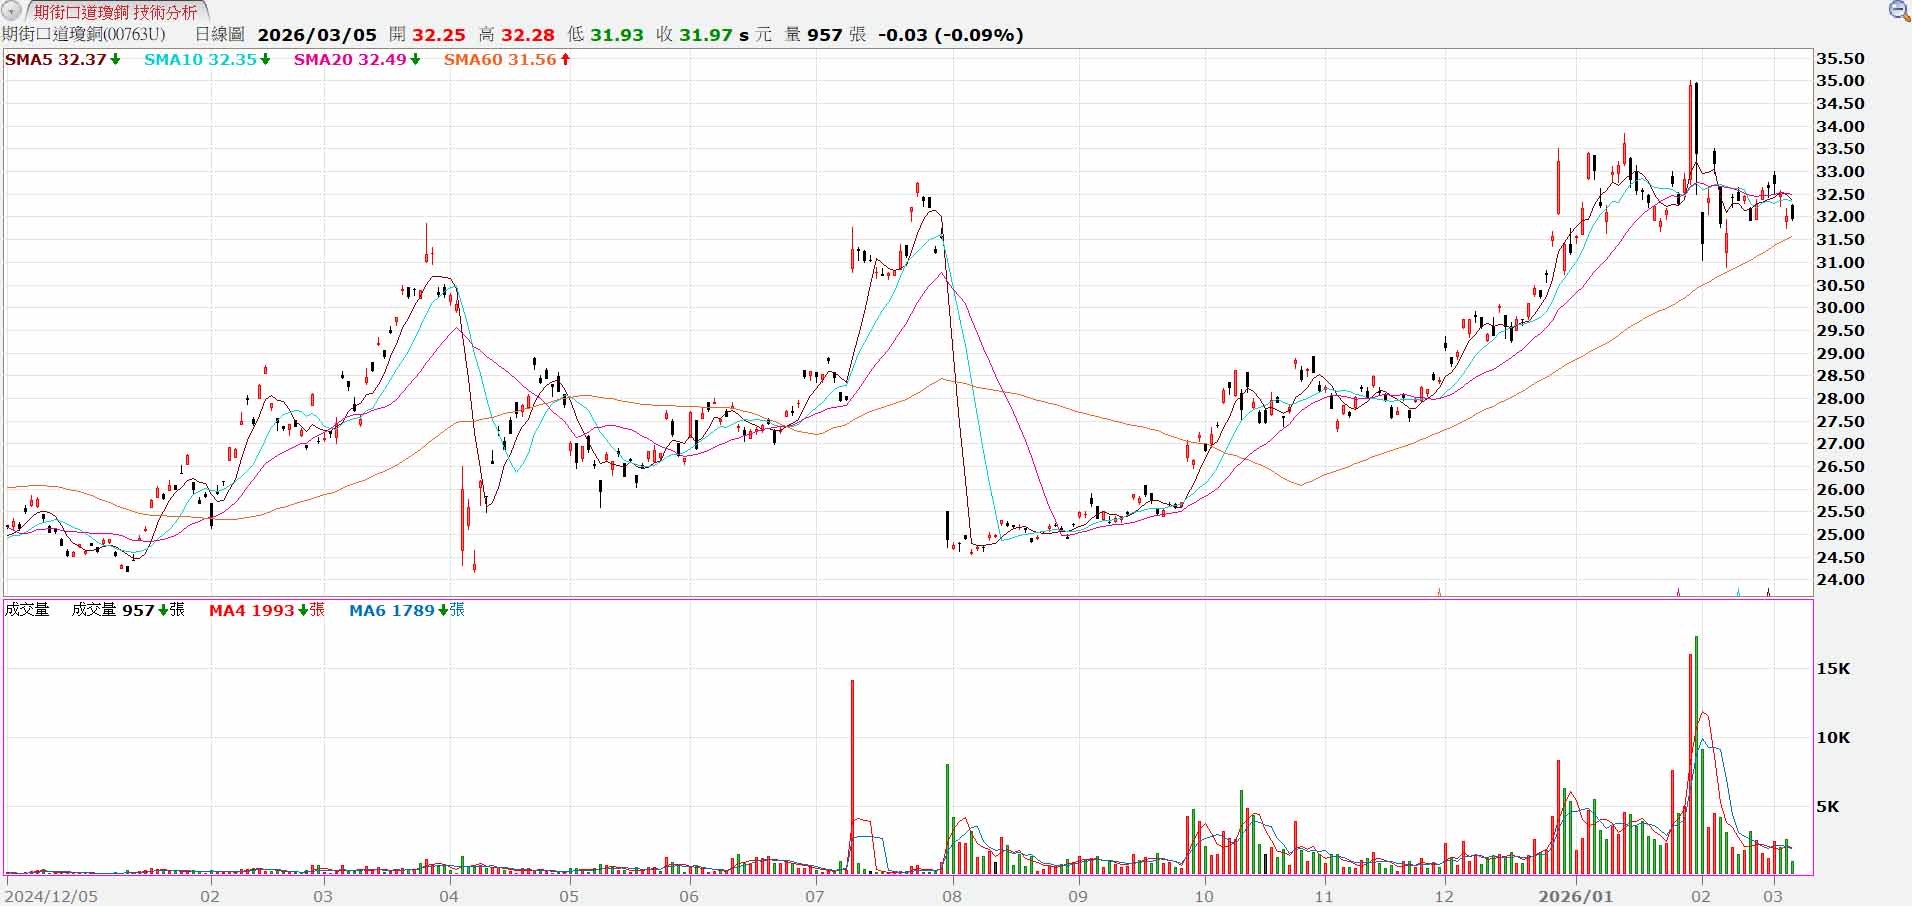Click the 35.00 price level on the axis
The height and width of the screenshot is (906, 1912).
coord(1840,81)
